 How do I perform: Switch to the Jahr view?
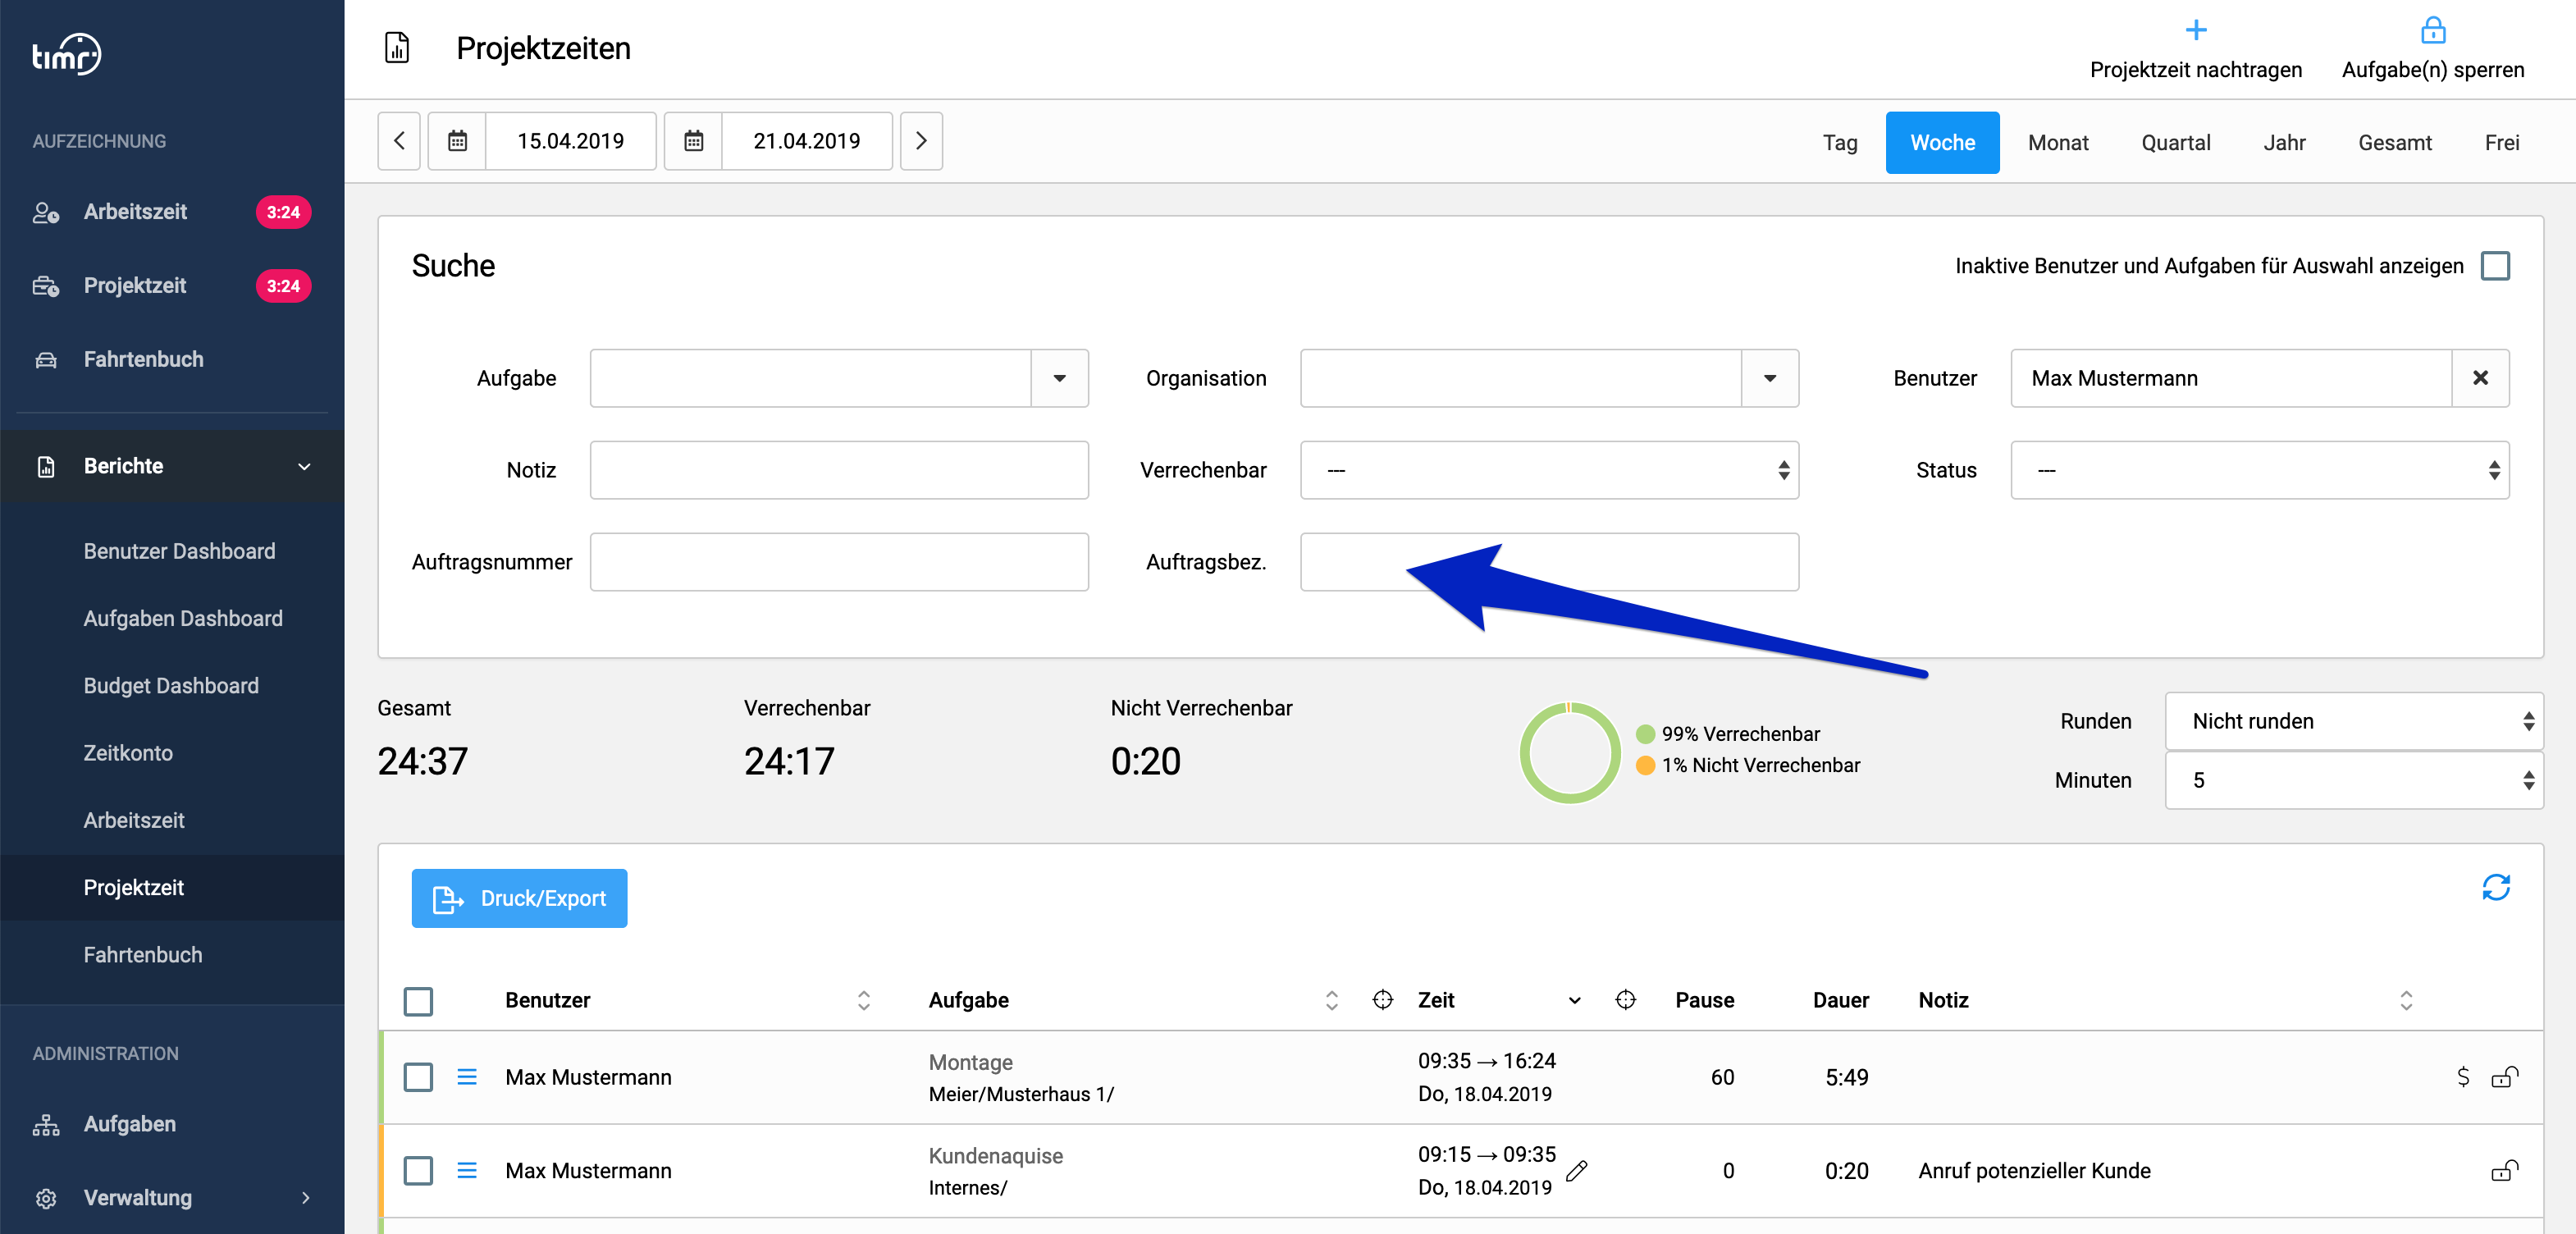pos(2284,142)
